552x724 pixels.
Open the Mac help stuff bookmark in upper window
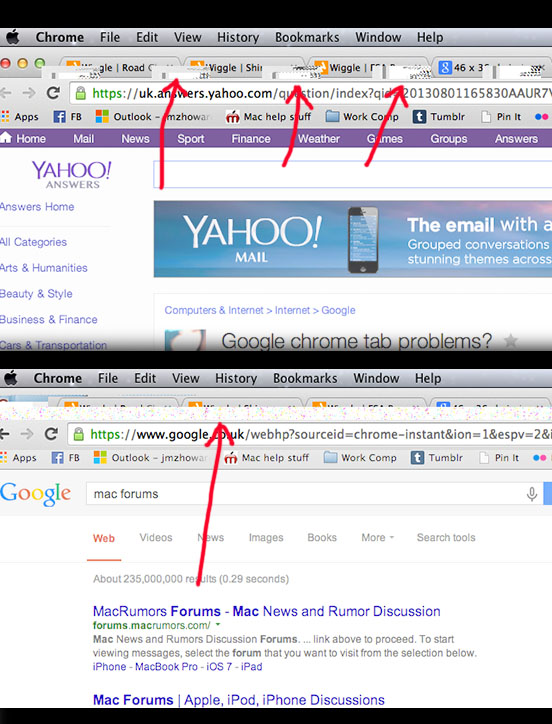pyautogui.click(x=268, y=117)
